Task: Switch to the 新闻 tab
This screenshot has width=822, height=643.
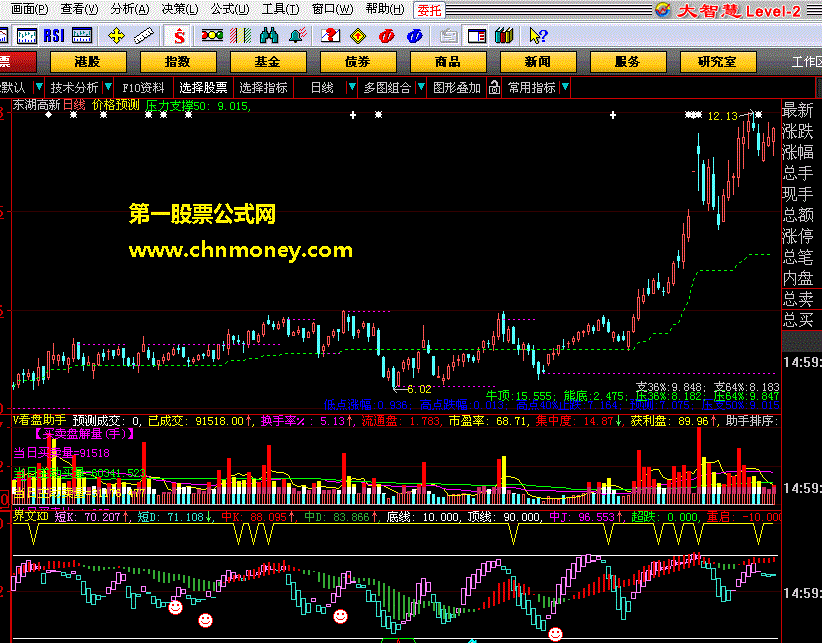Action: point(538,62)
